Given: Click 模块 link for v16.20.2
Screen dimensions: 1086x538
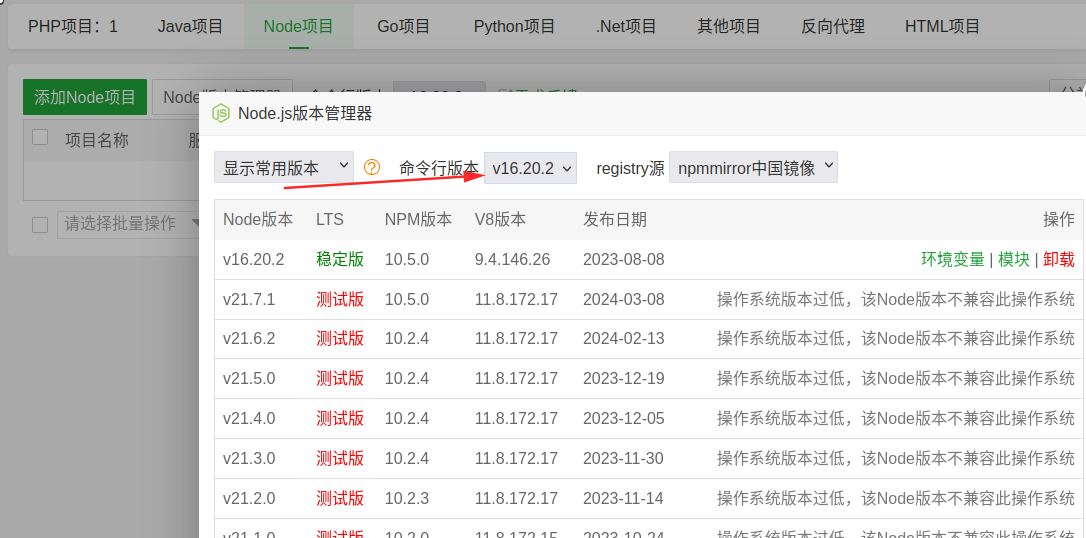Looking at the screenshot, I should pyautogui.click(x=1015, y=260).
